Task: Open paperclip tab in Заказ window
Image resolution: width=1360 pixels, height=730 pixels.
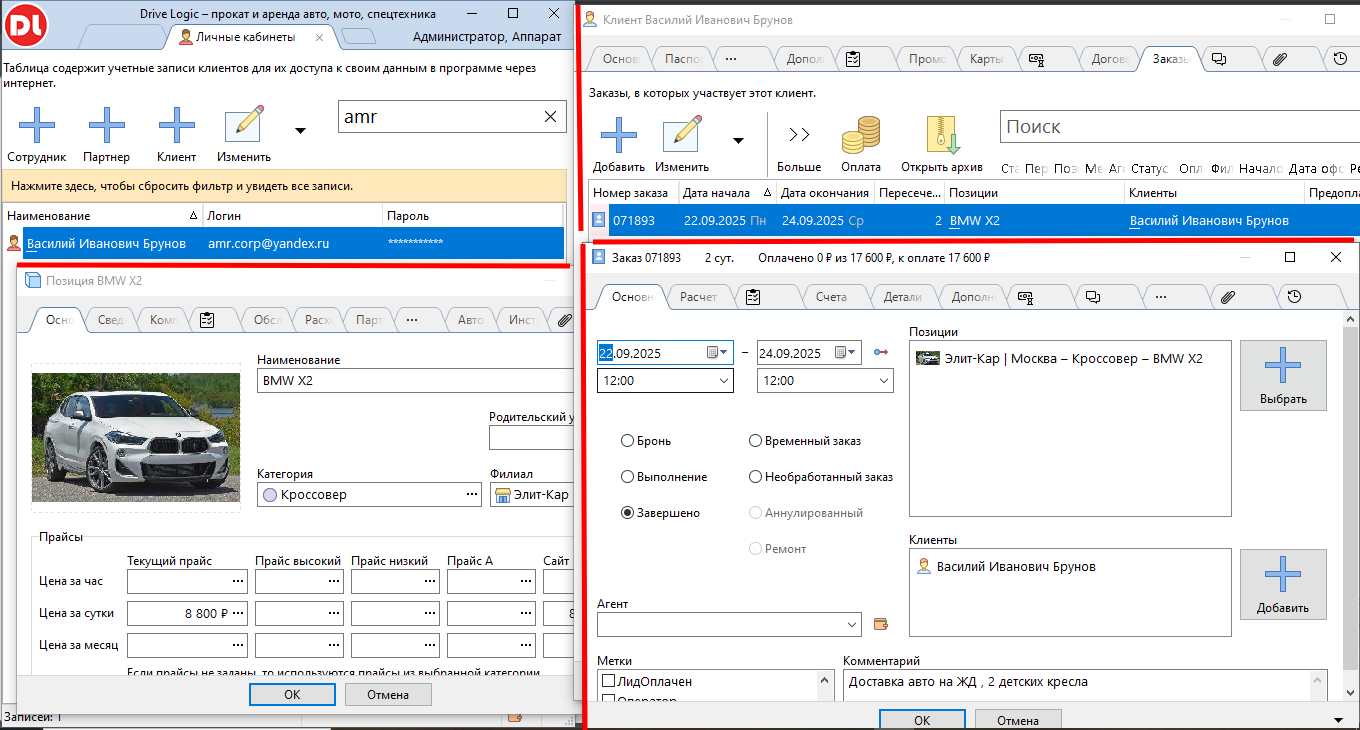Action: tap(1229, 297)
